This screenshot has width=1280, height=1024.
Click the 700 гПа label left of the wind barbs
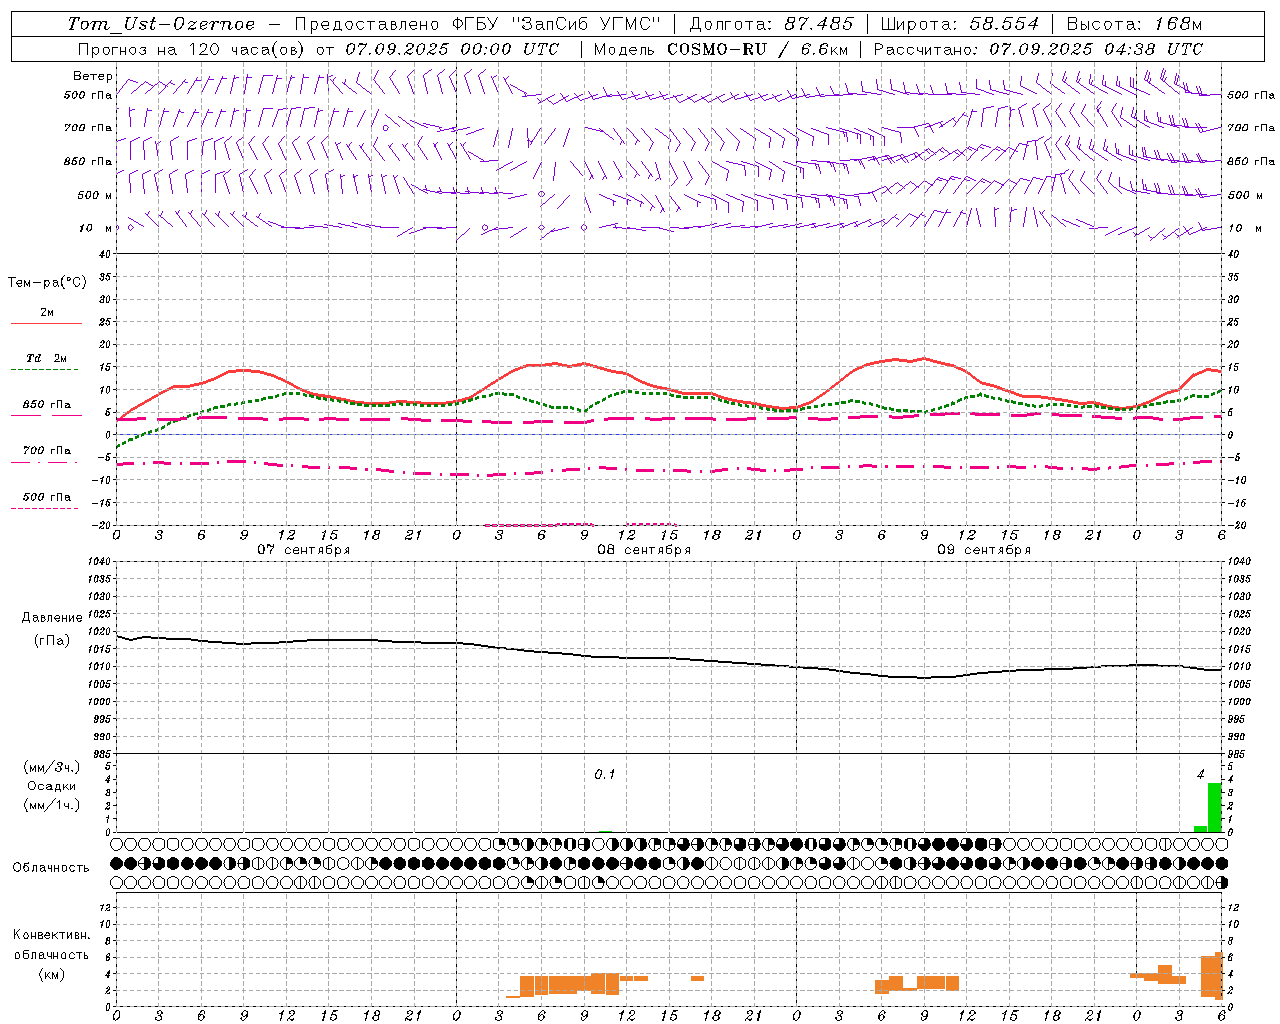[88, 128]
